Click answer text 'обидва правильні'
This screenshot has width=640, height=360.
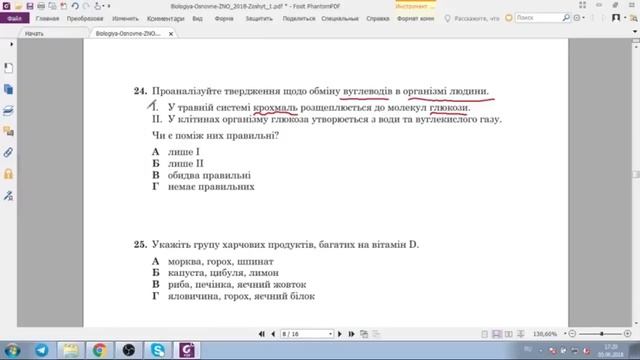[209, 175]
